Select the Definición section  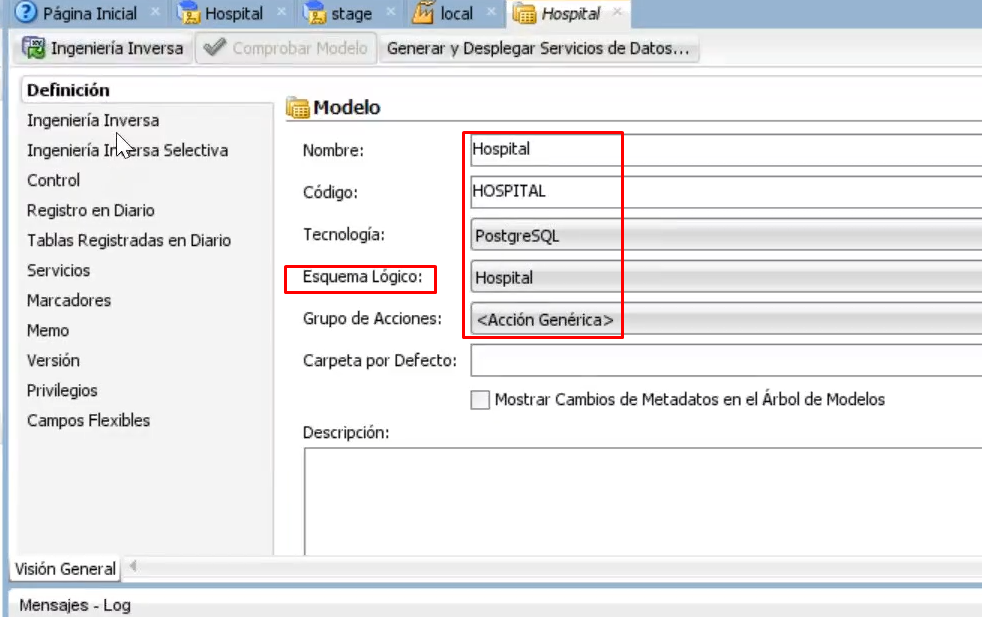point(68,90)
